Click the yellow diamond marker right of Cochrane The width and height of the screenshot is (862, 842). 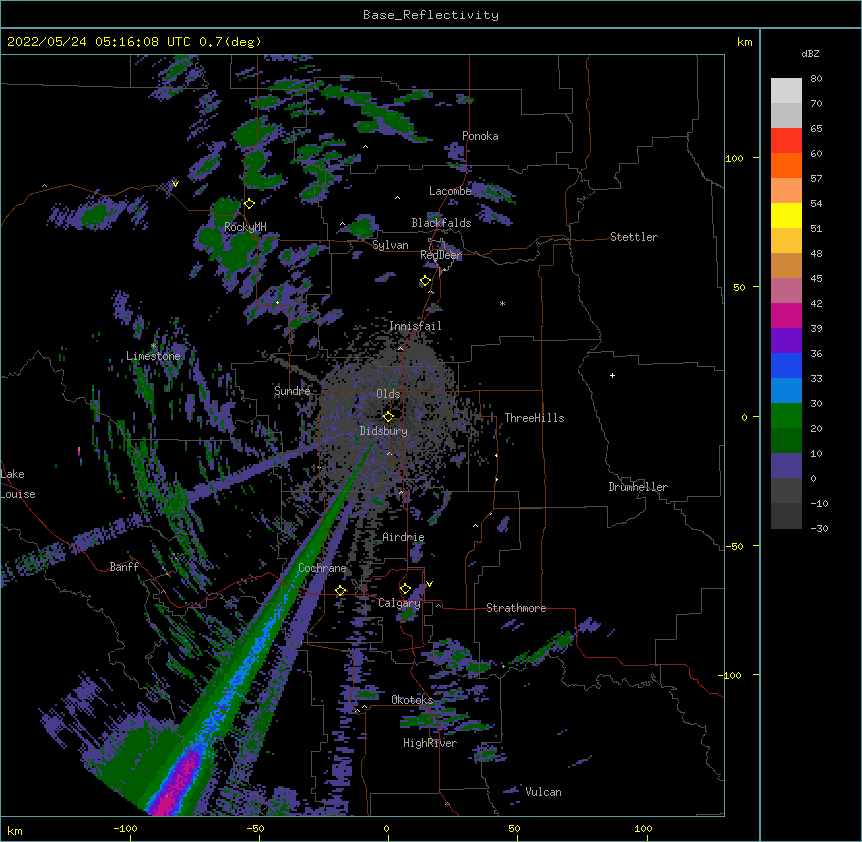pos(340,590)
